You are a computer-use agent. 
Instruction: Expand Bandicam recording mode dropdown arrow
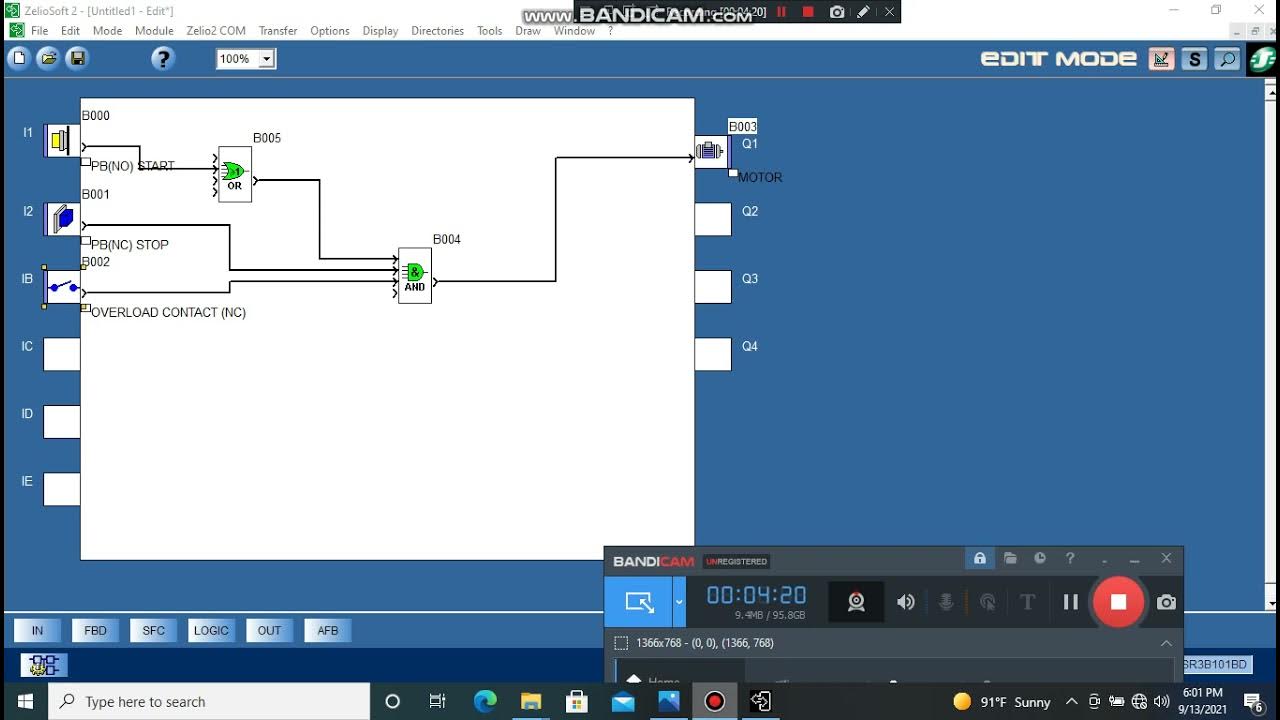tap(679, 602)
